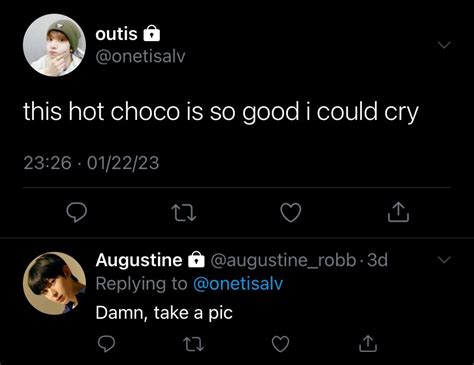Click the @augustine_robb handle

[283, 260]
